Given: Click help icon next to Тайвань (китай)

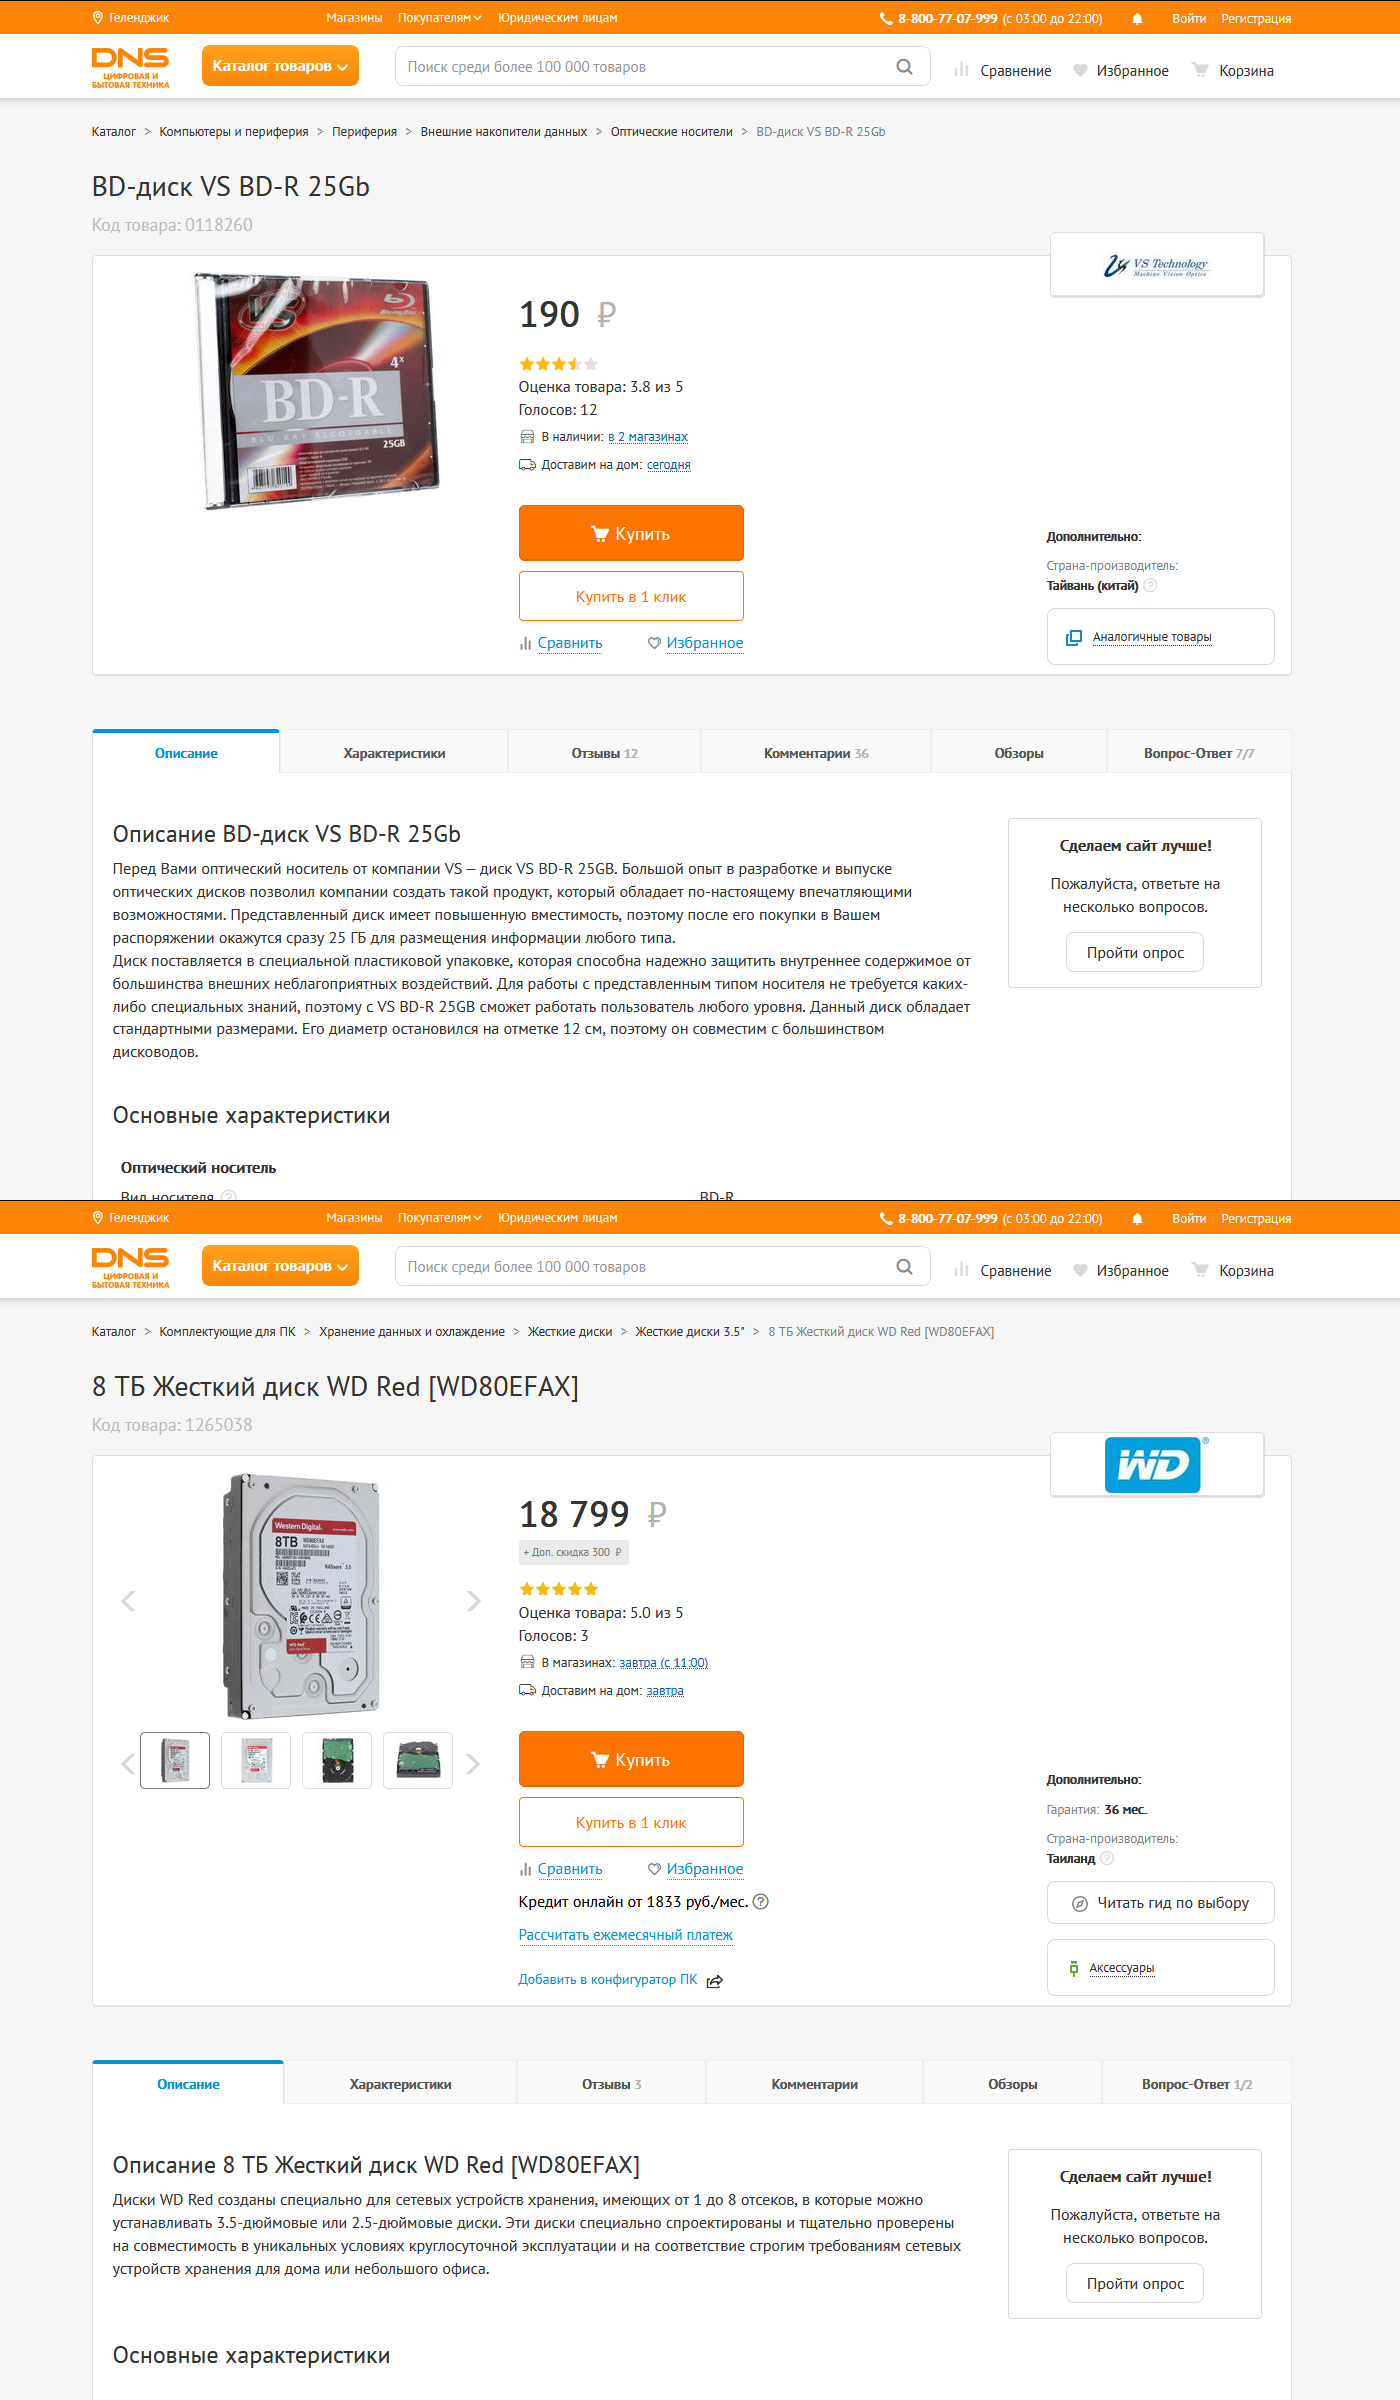Looking at the screenshot, I should [1150, 586].
